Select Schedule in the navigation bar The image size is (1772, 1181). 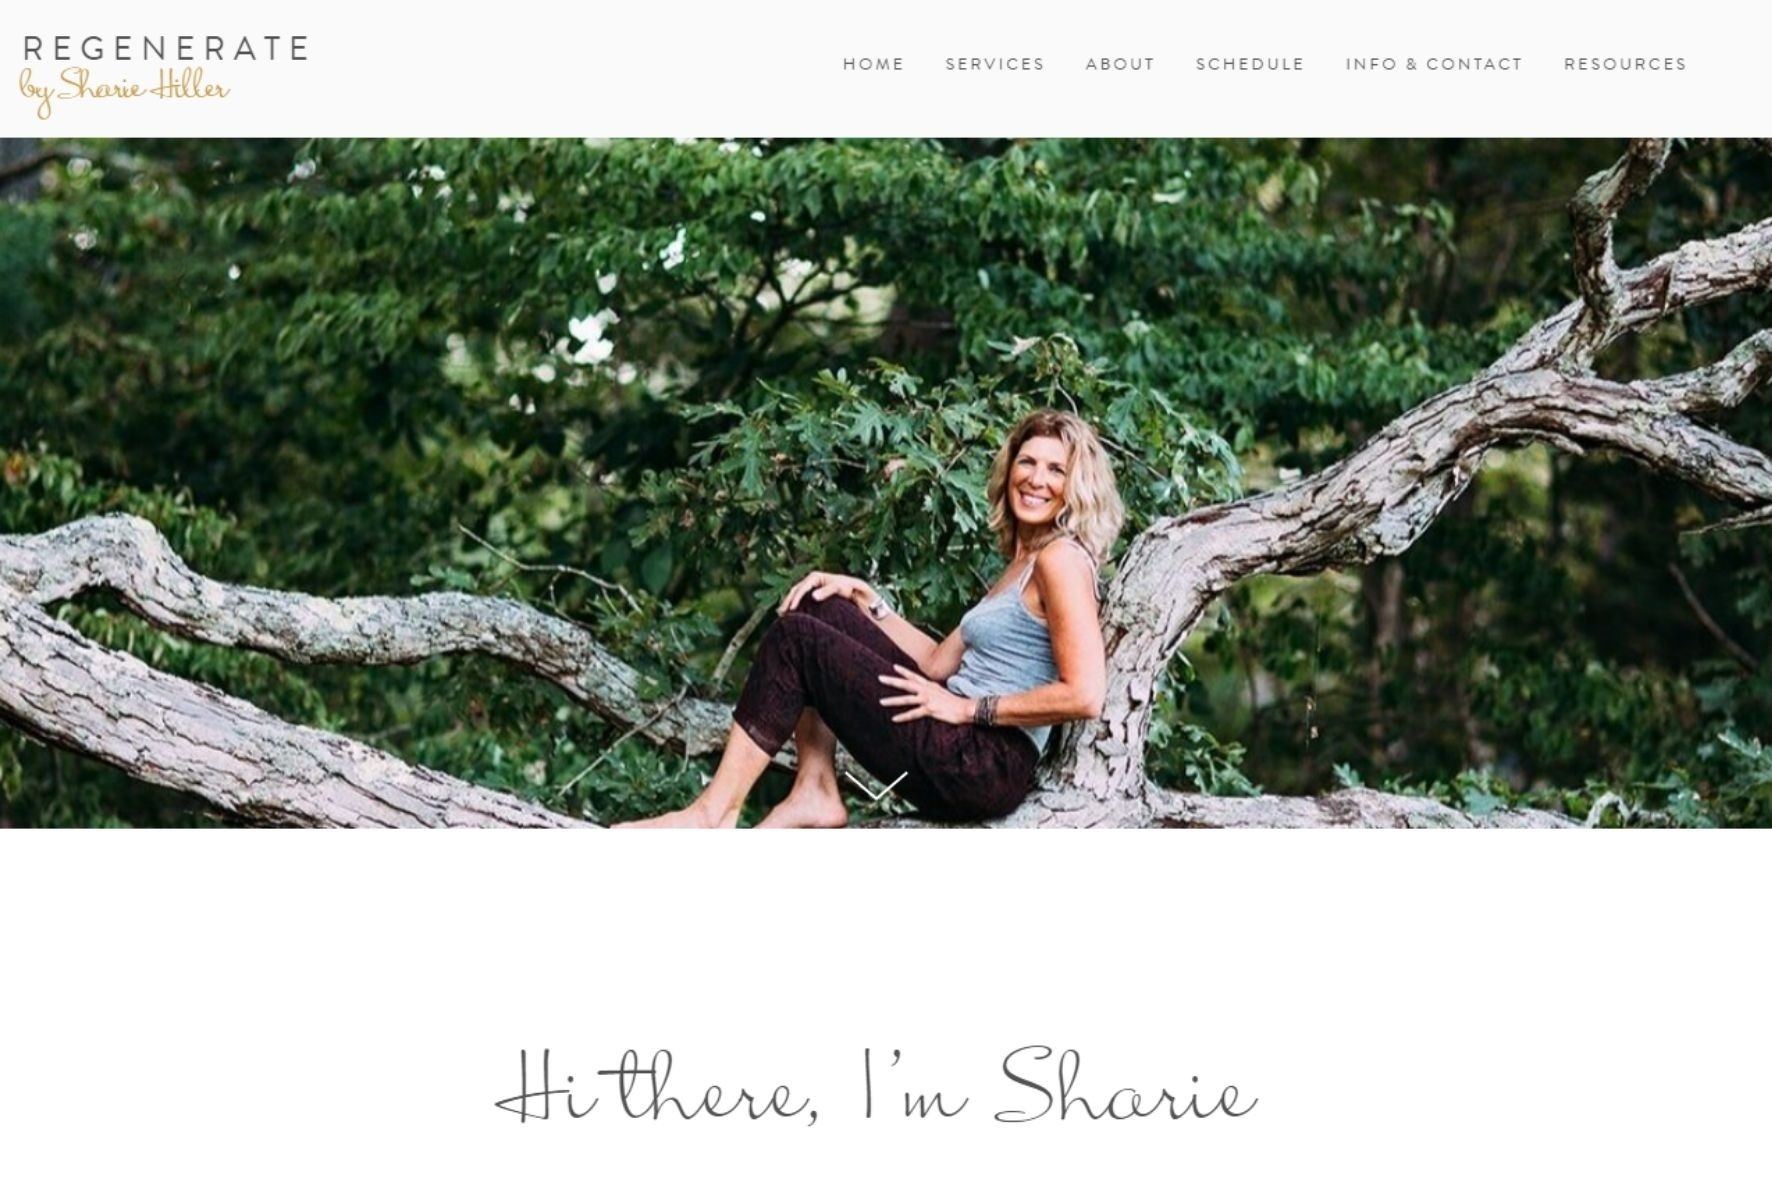click(1250, 64)
